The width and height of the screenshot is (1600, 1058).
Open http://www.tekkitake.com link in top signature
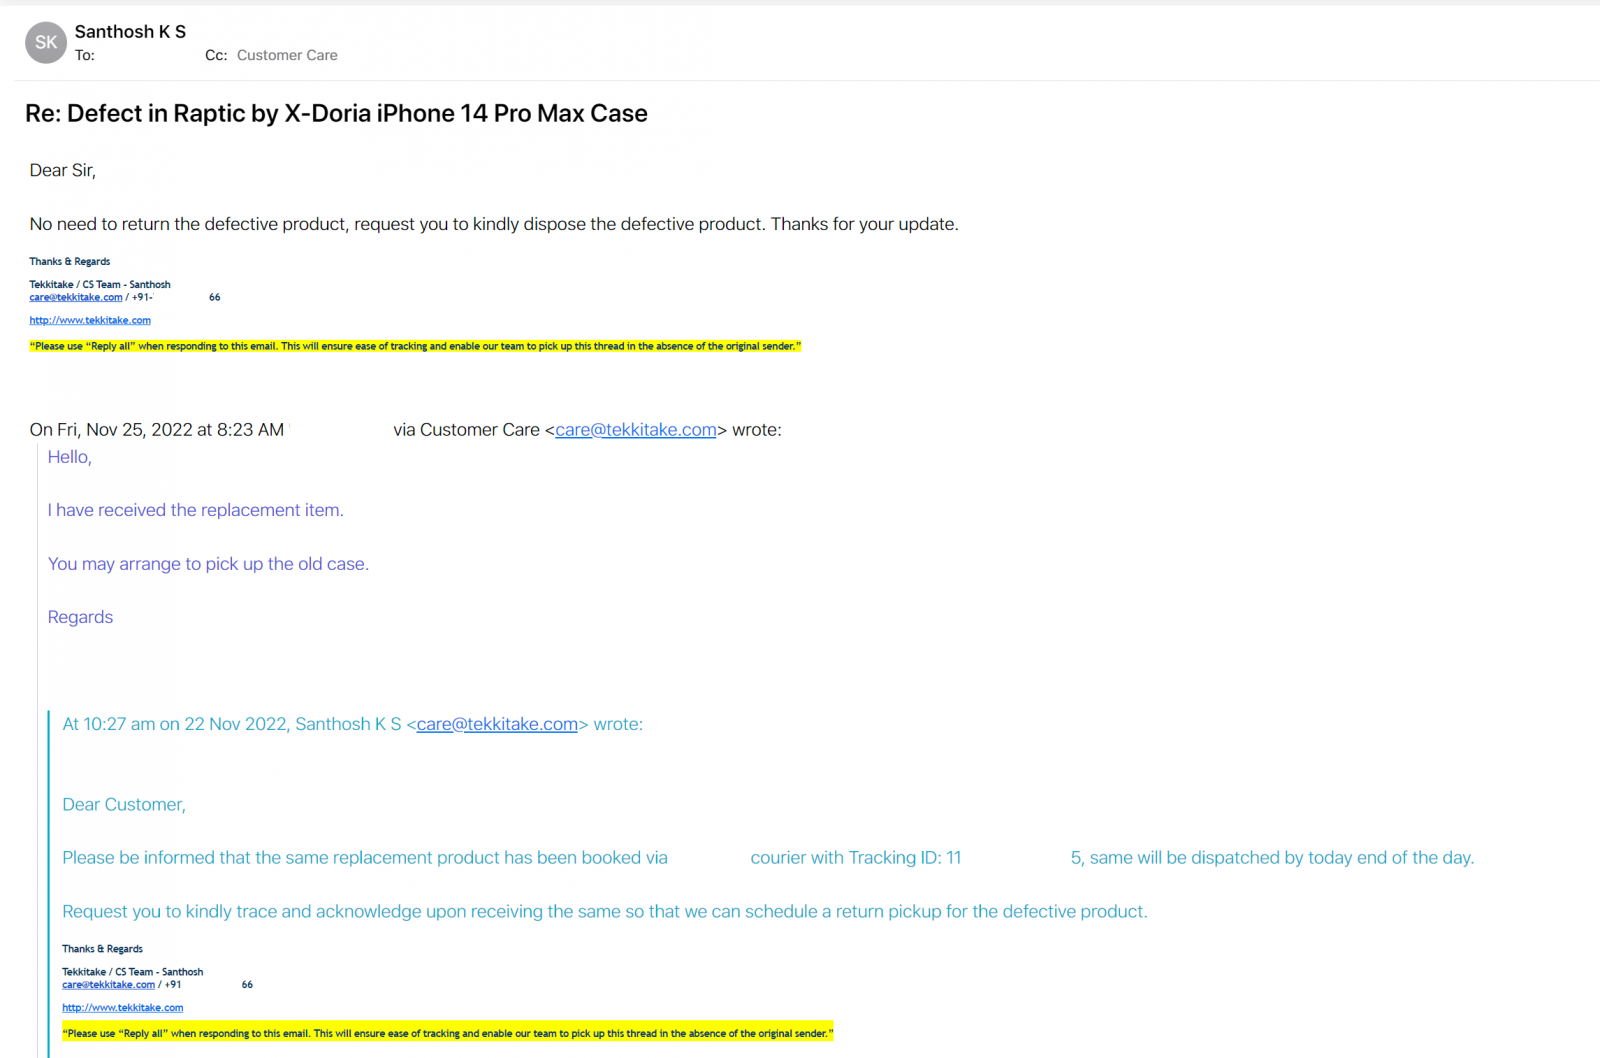pyautogui.click(x=90, y=320)
